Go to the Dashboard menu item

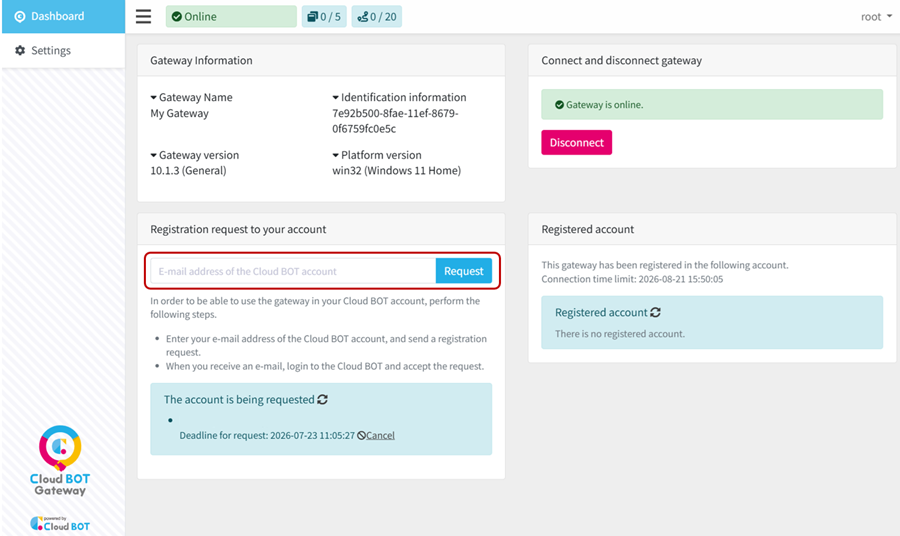click(x=63, y=17)
